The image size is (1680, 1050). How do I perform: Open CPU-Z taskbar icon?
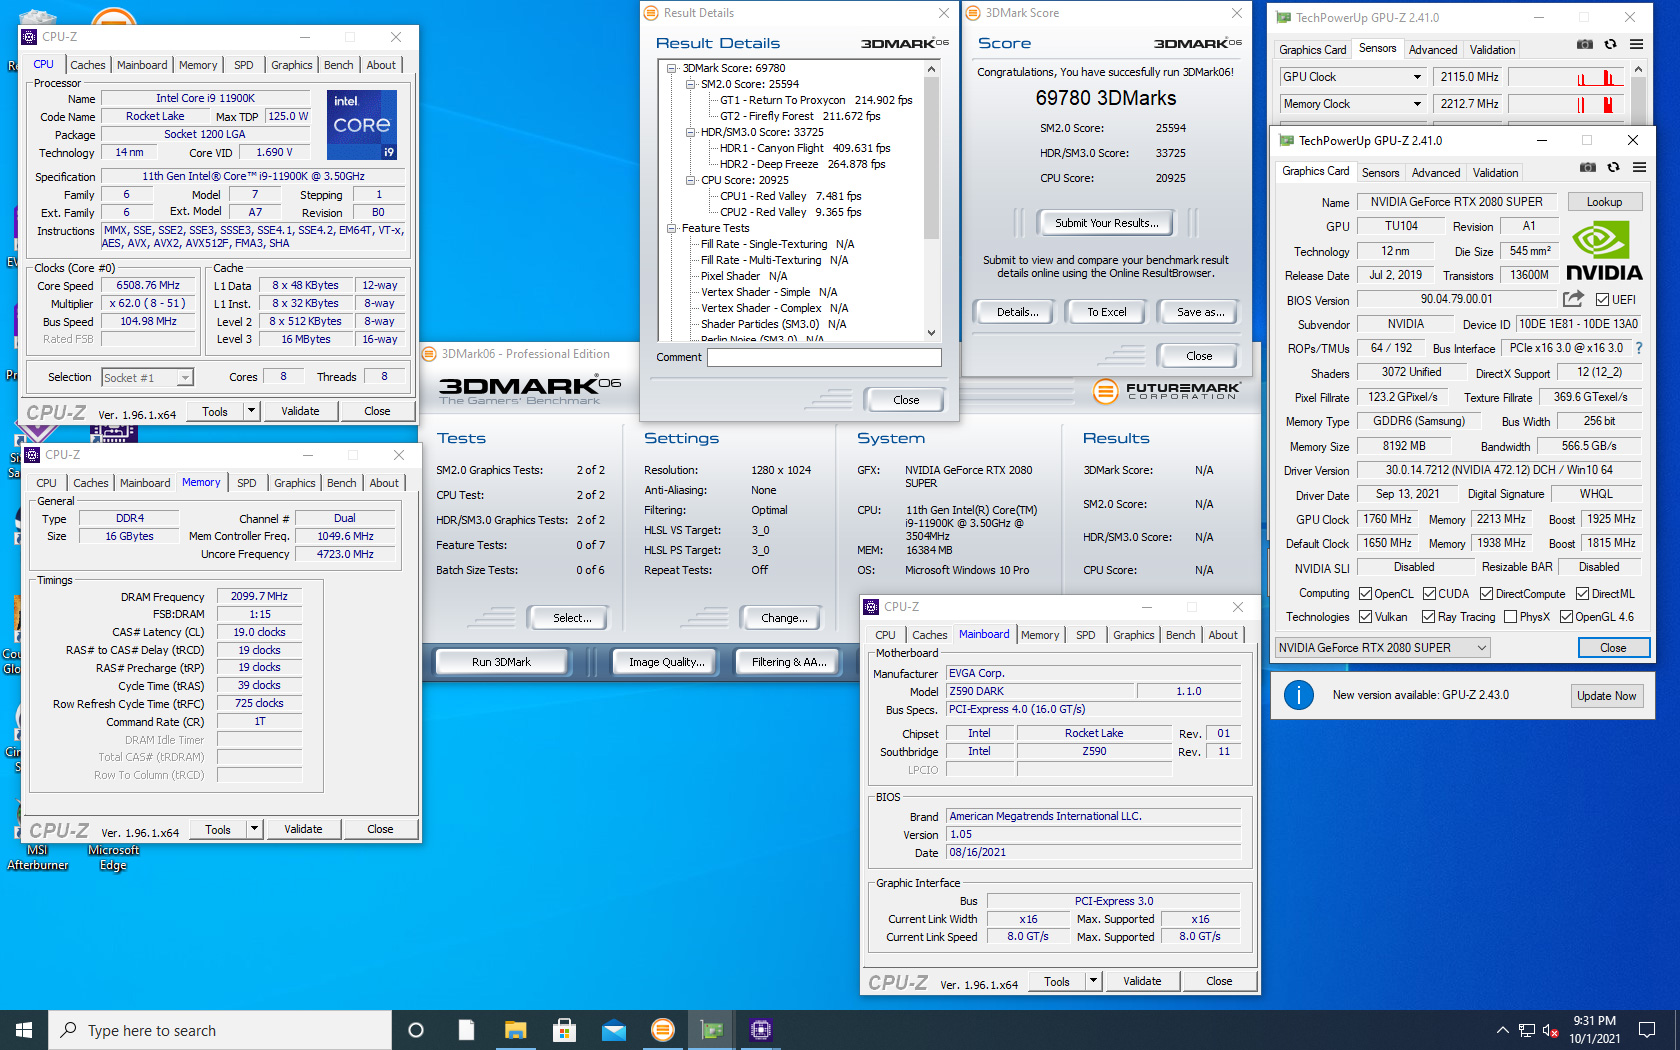(x=761, y=1030)
